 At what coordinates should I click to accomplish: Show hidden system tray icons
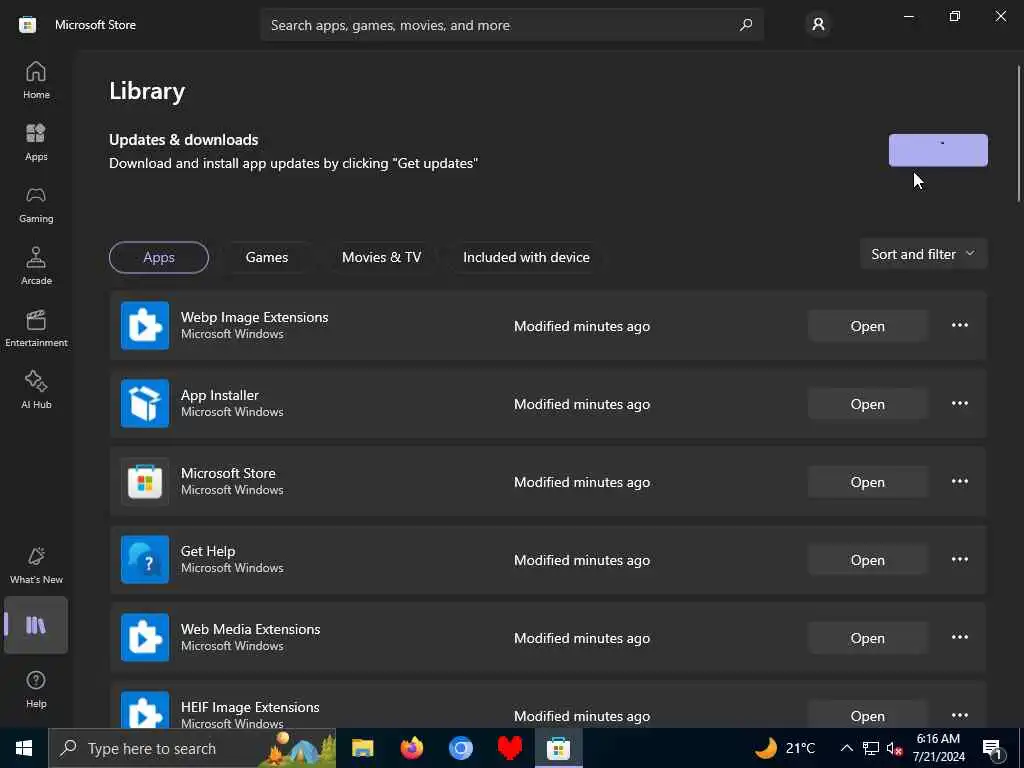[846, 748]
